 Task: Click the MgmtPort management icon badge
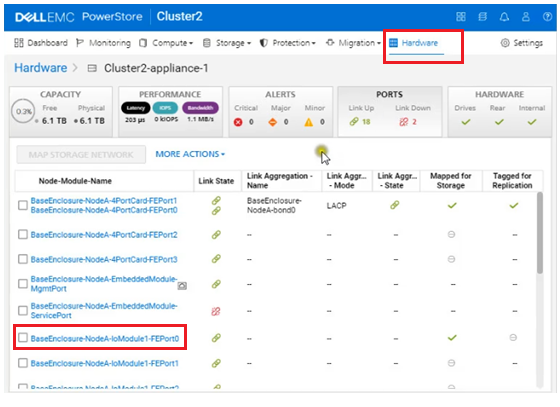click(182, 286)
